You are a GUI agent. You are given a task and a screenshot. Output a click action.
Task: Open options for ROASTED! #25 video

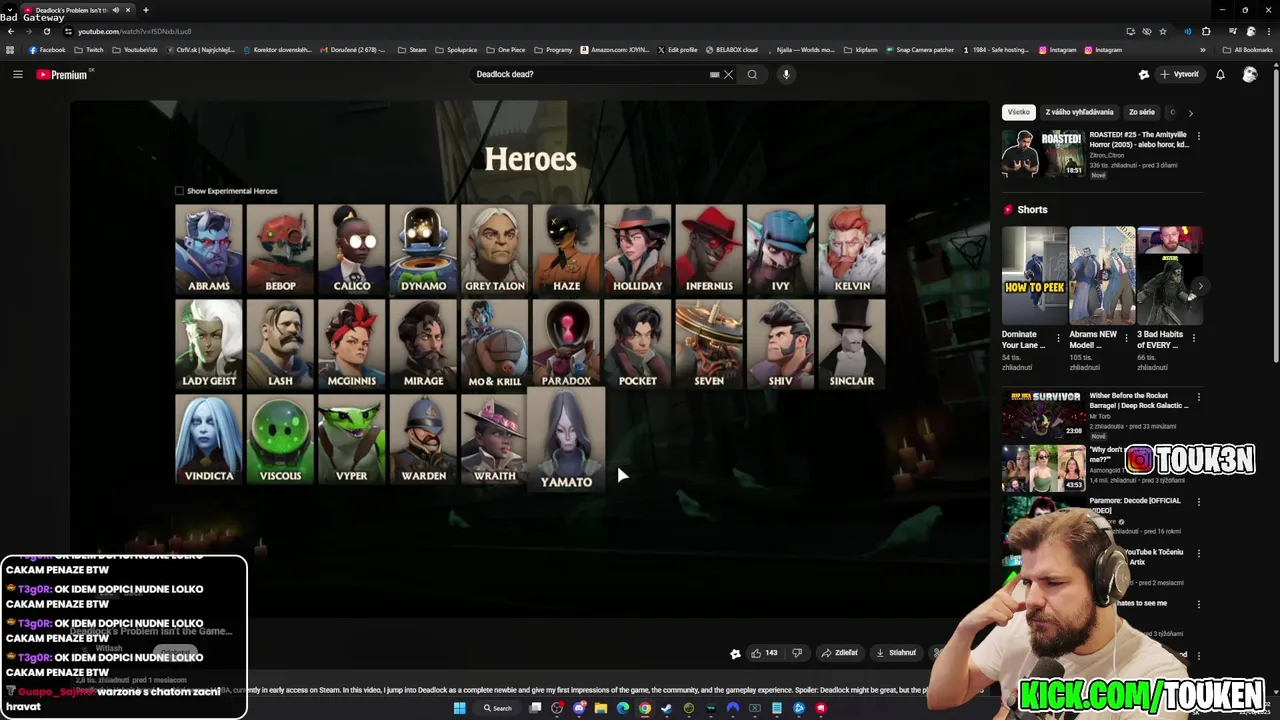1199,136
